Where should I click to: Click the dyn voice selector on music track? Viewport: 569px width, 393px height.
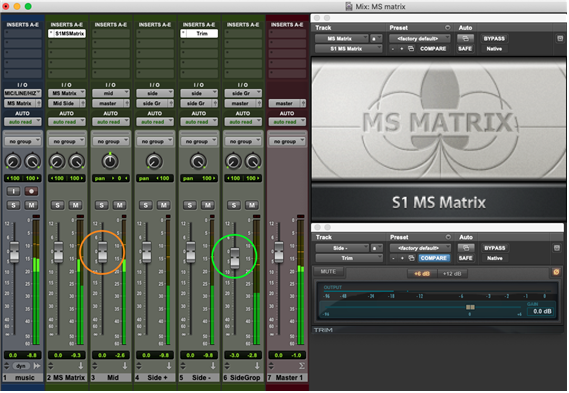[22, 366]
